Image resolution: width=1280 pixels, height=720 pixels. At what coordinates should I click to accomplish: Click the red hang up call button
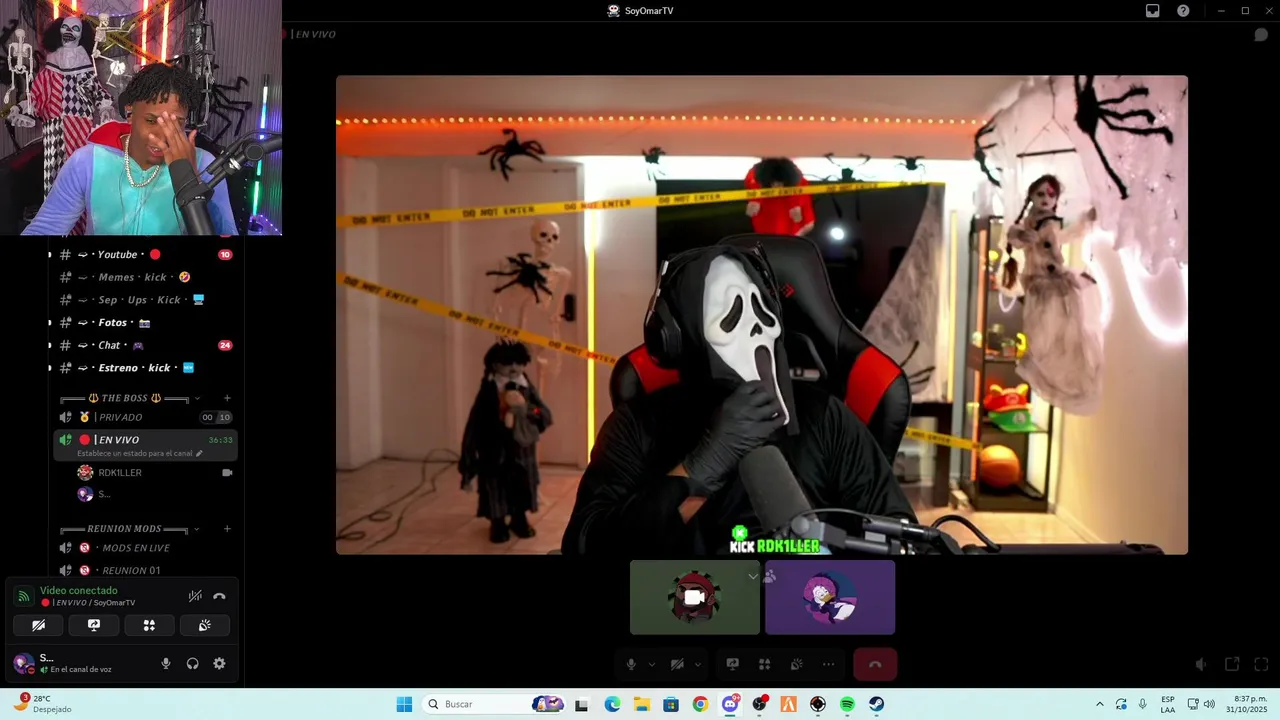pyautogui.click(x=875, y=665)
